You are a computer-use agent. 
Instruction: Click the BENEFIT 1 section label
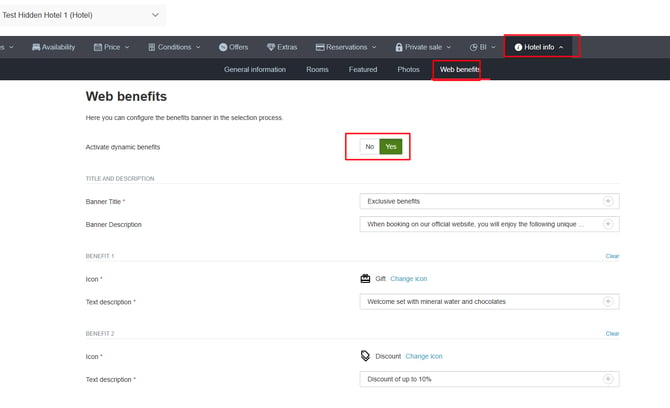click(x=100, y=256)
